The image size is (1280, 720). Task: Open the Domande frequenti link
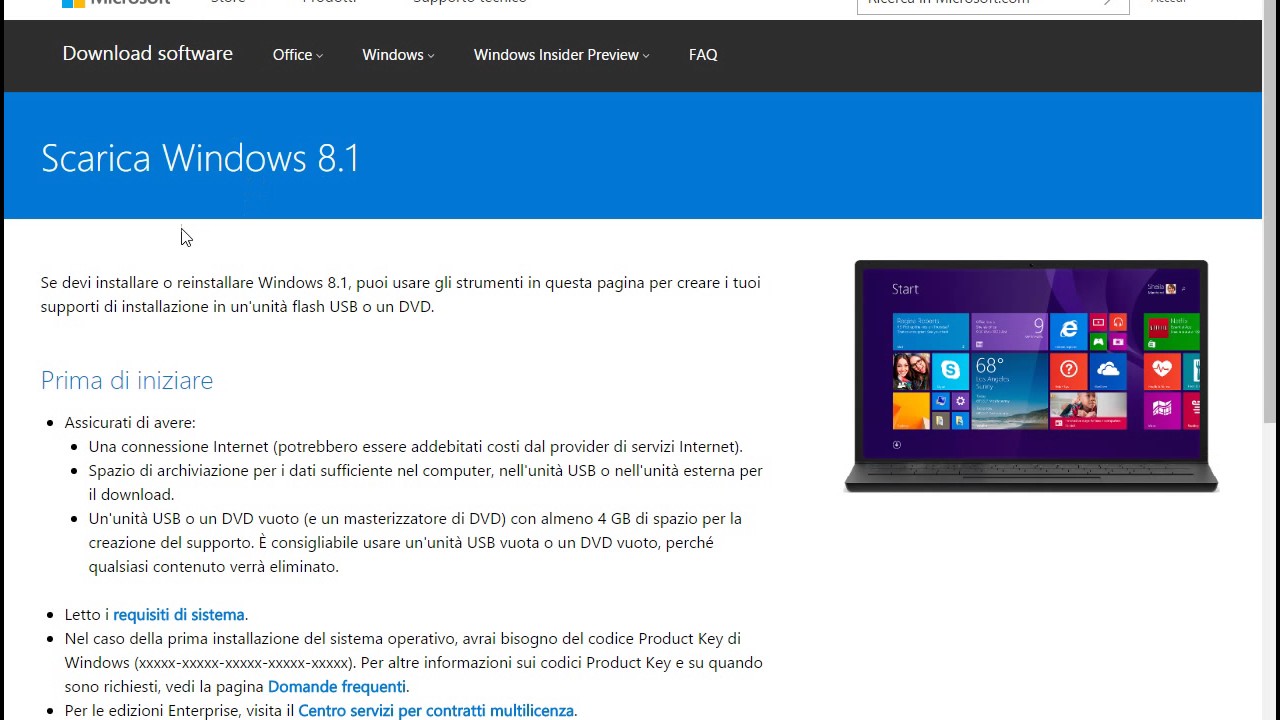coord(337,686)
